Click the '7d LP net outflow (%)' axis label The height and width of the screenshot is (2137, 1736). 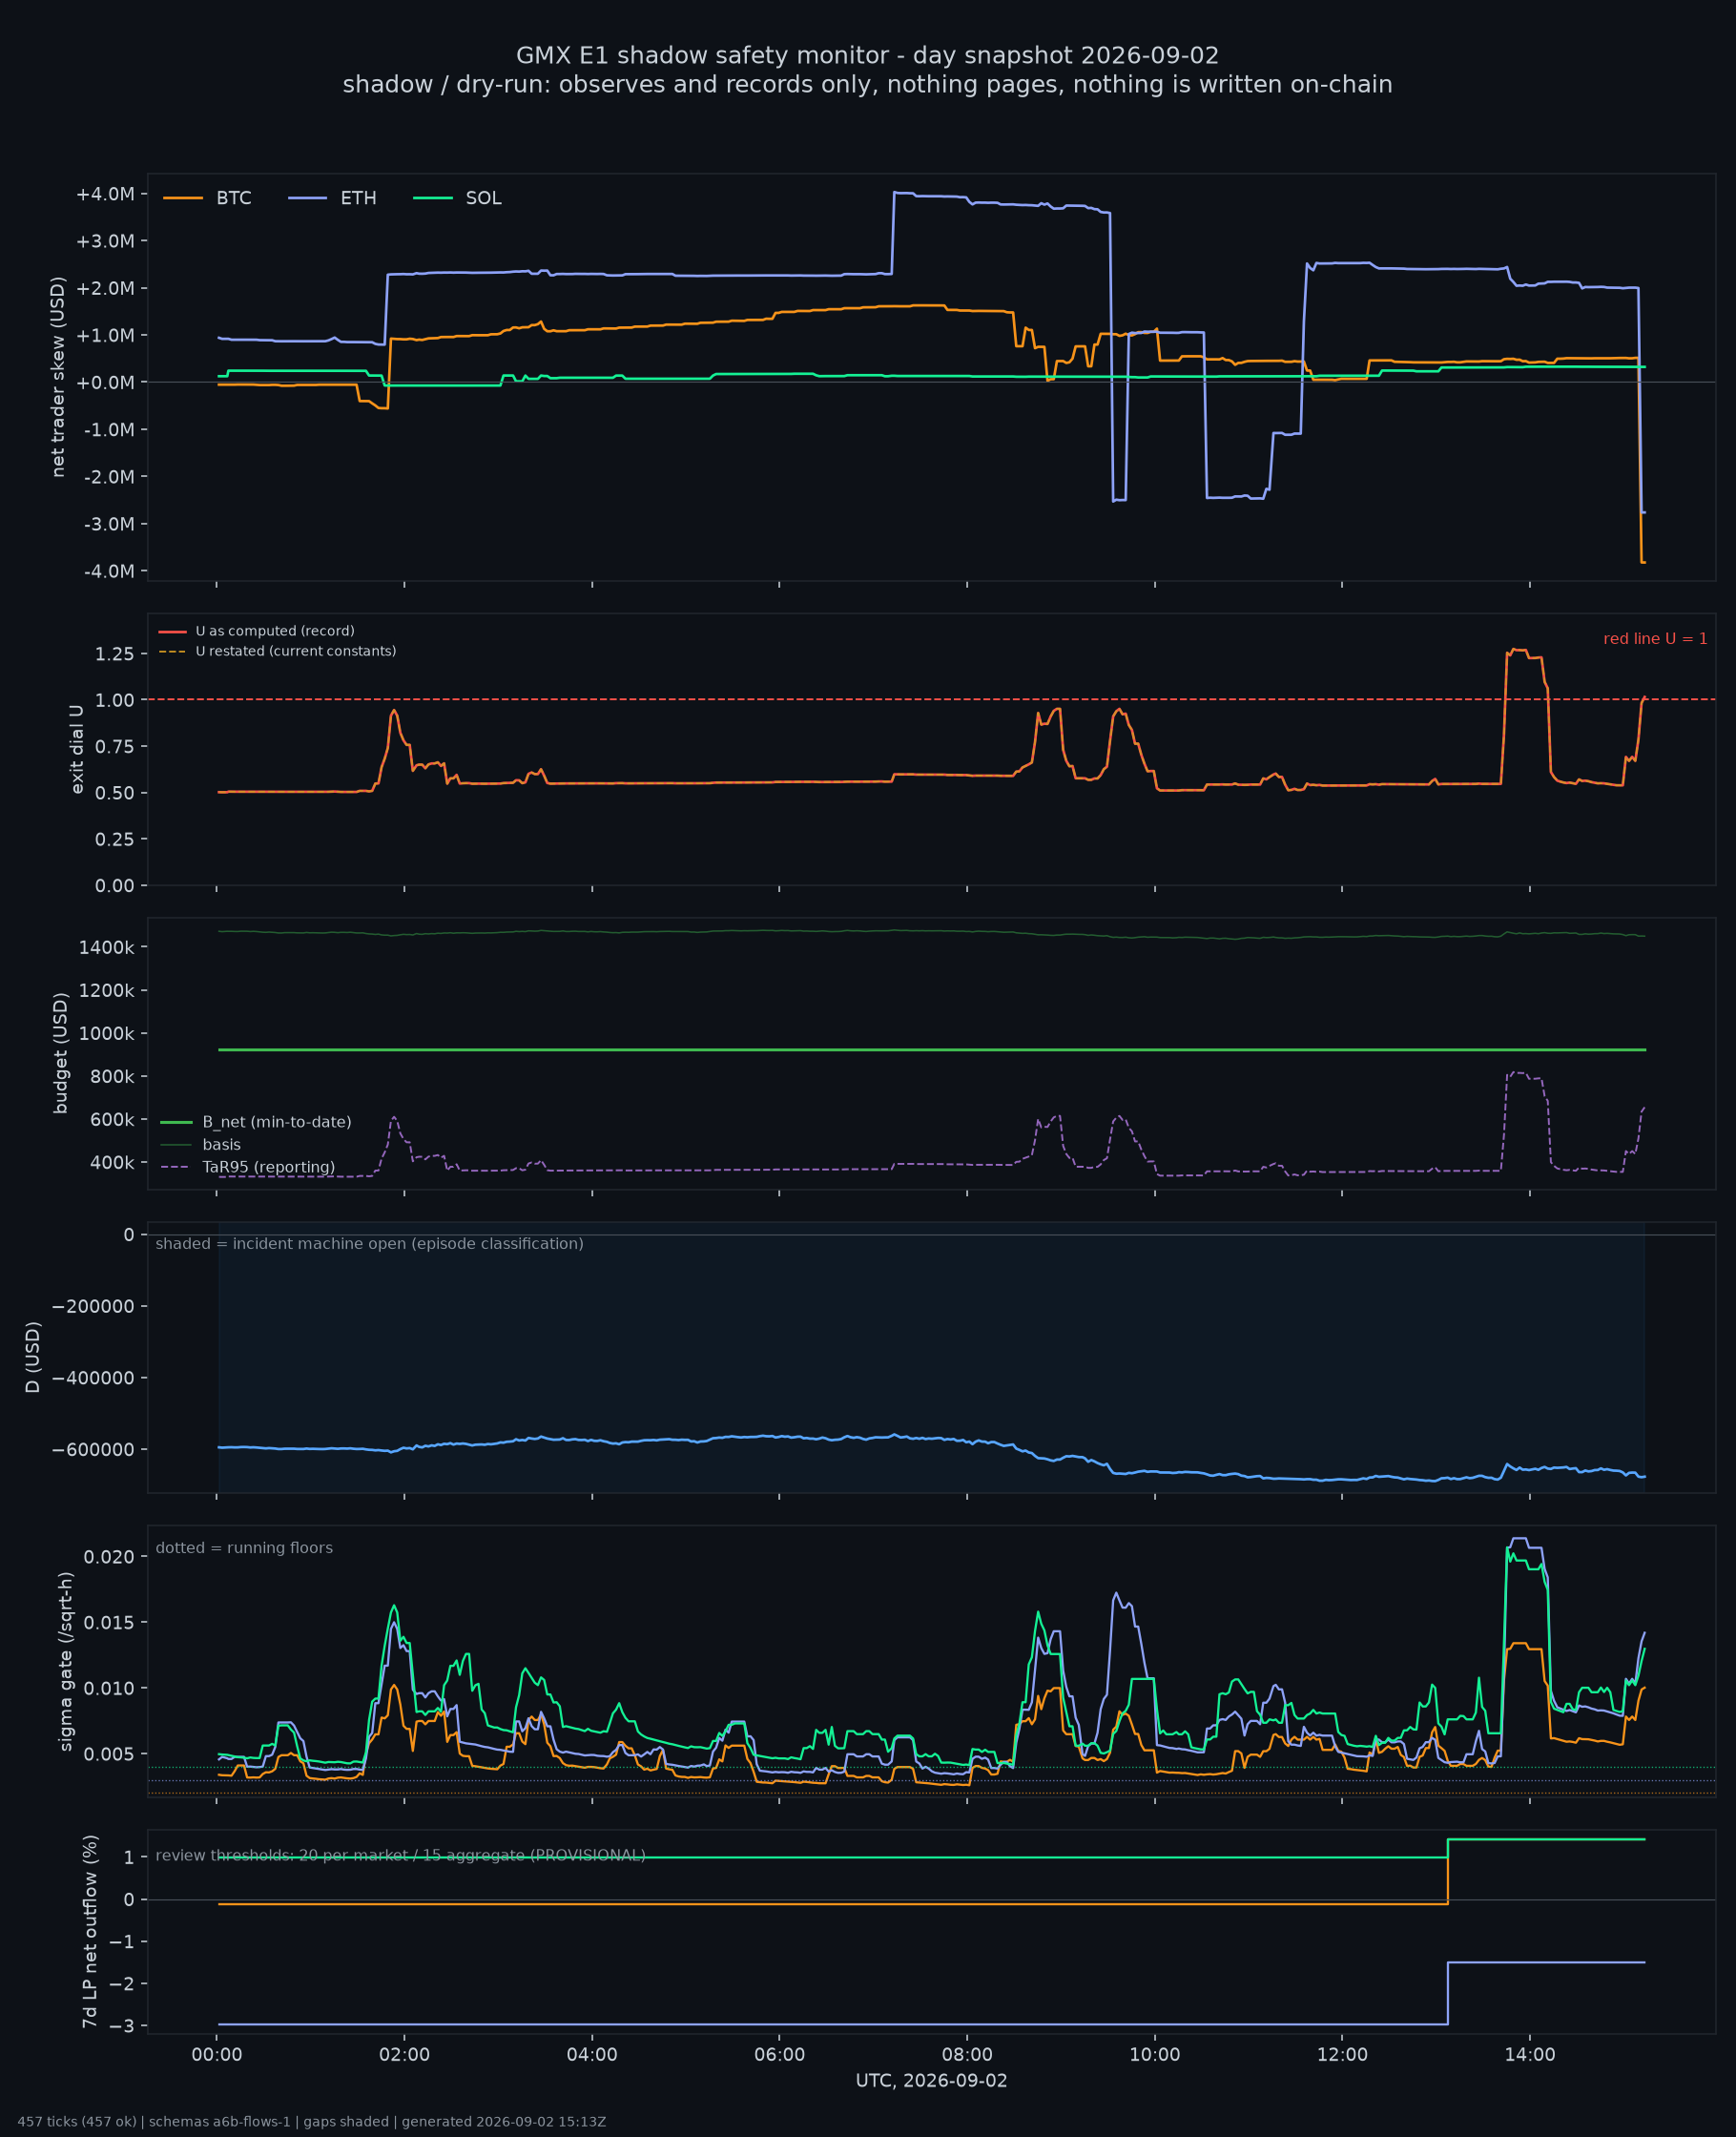90,1931
